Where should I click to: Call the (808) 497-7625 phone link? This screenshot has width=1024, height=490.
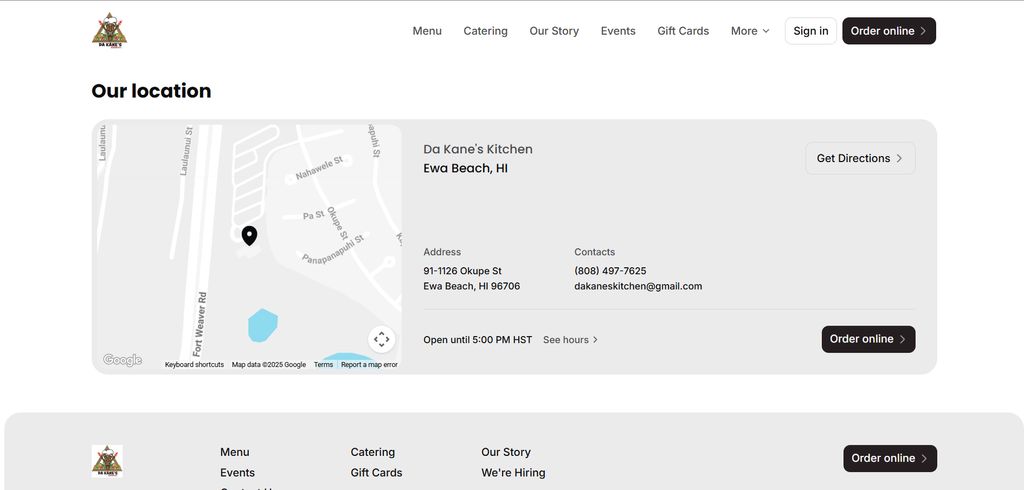(610, 271)
